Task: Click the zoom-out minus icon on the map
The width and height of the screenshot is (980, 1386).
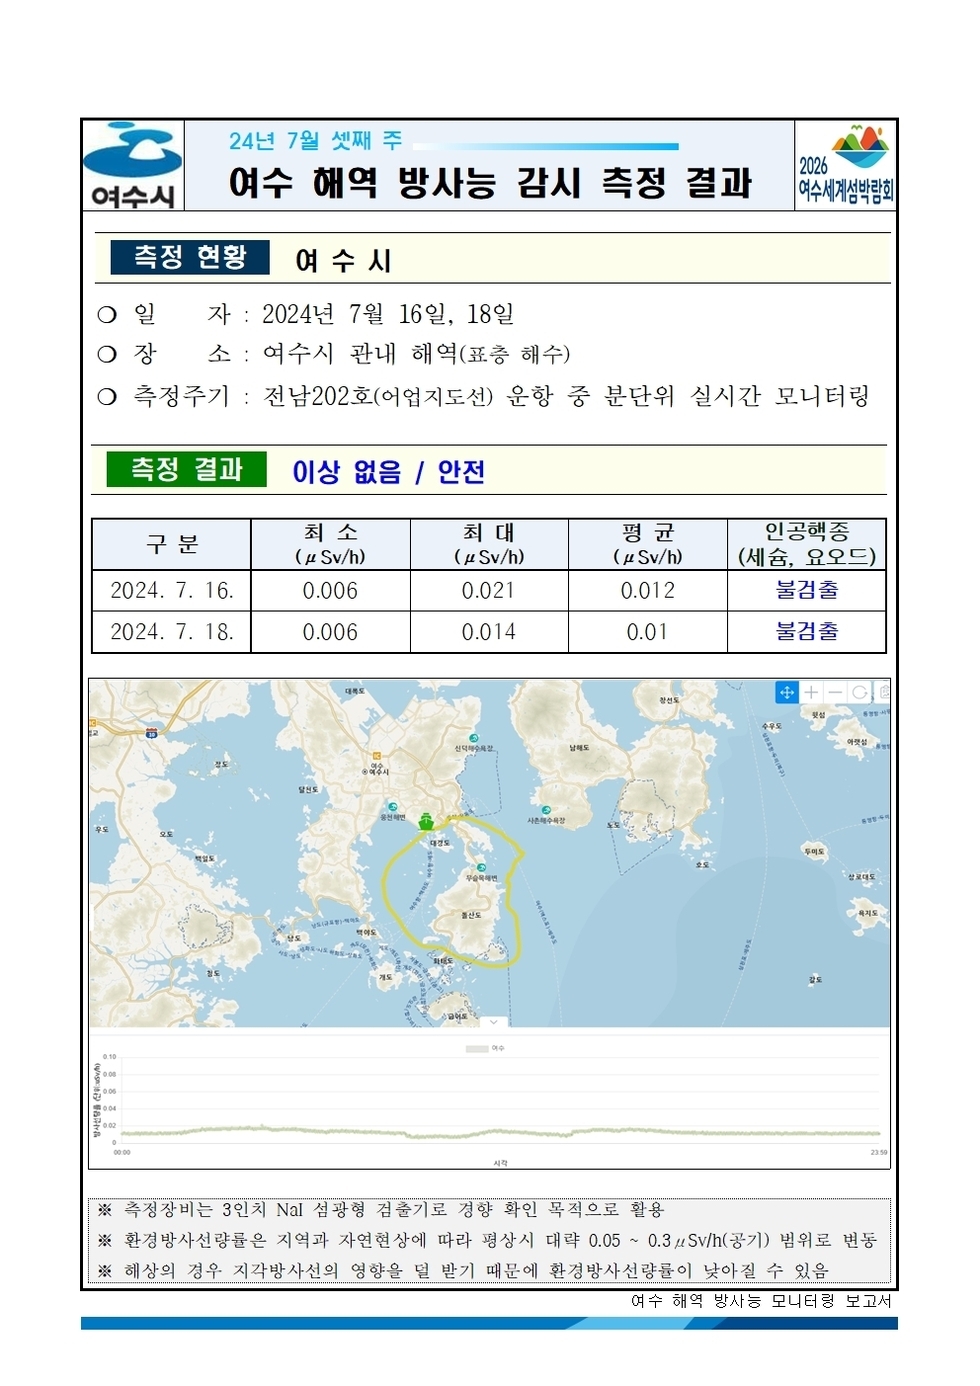Action: 834,692
